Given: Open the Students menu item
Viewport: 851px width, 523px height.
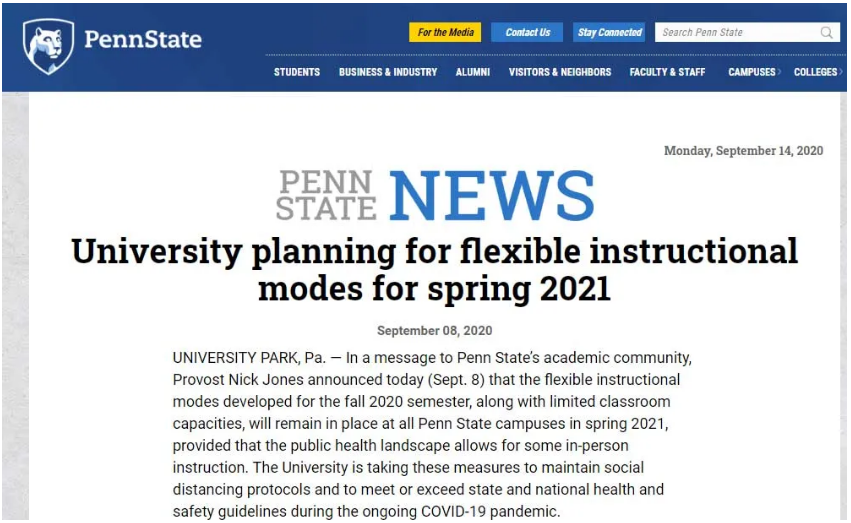Looking at the screenshot, I should point(296,72).
